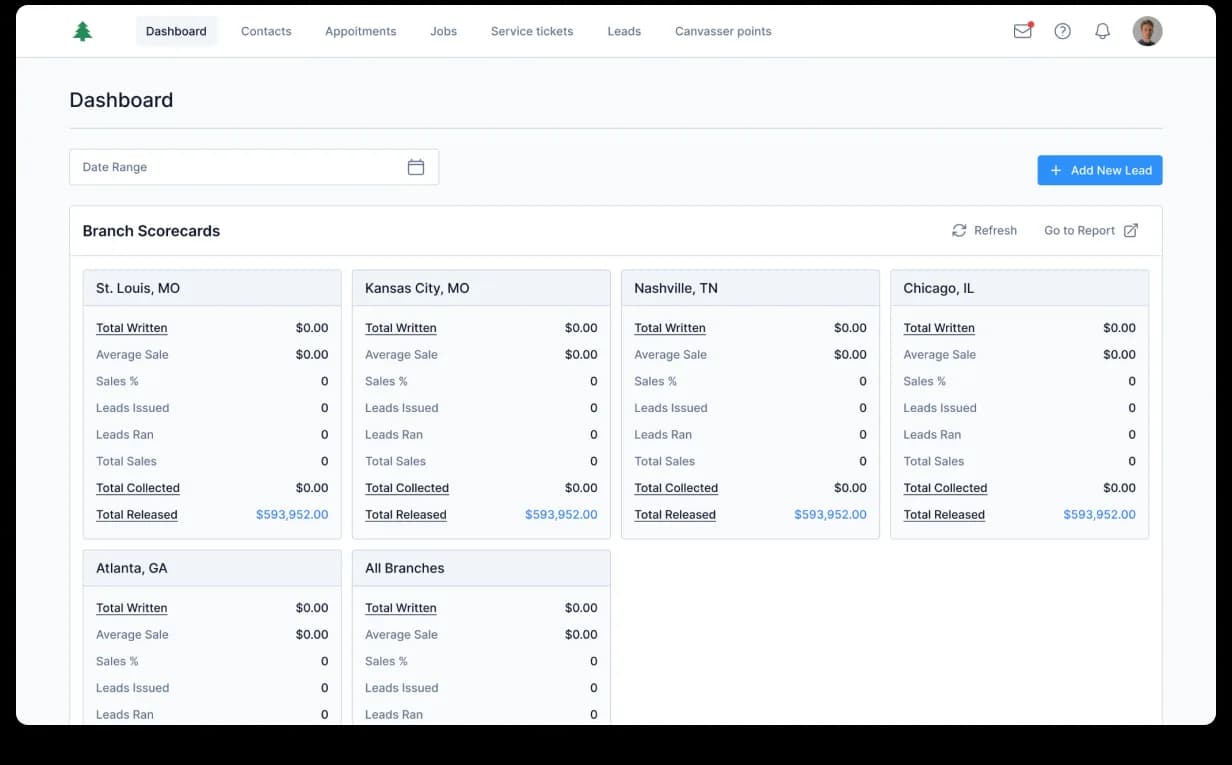Image resolution: width=1232 pixels, height=765 pixels.
Task: Open Total Collected in St. Louis card
Action: point(138,488)
